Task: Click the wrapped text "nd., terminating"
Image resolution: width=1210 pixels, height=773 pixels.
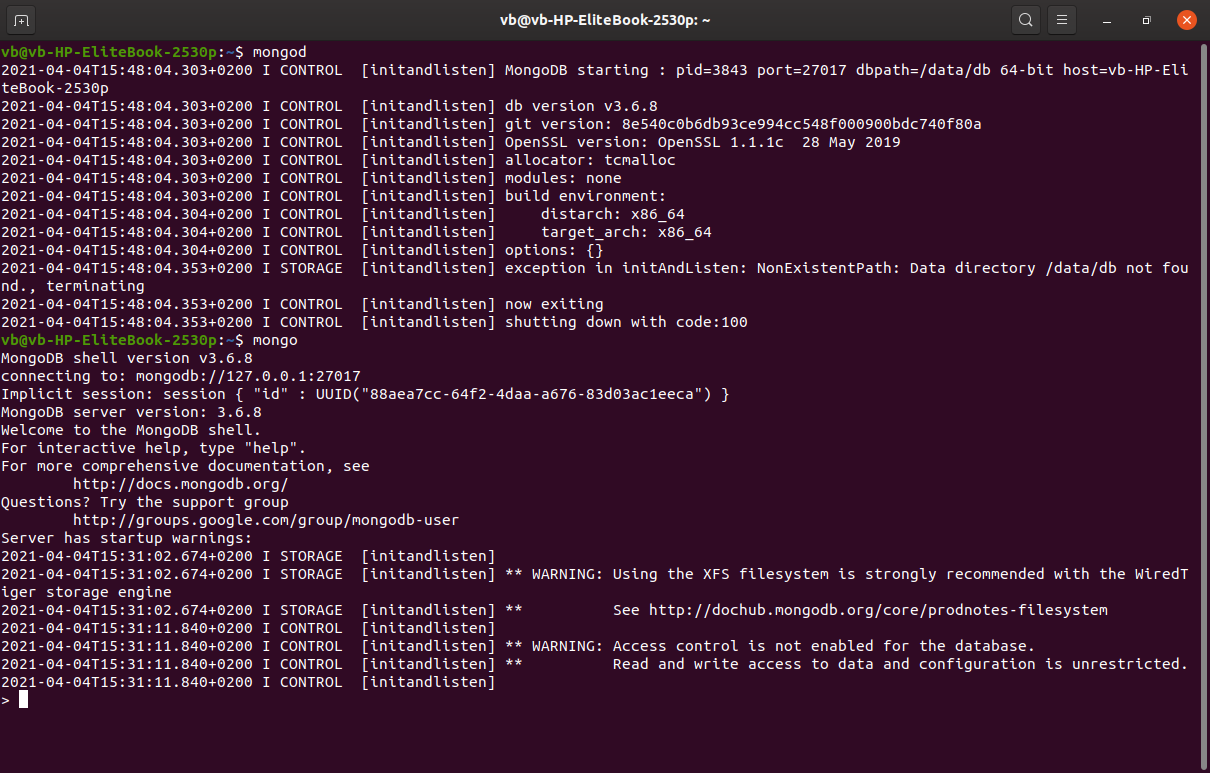Action: (x=73, y=286)
